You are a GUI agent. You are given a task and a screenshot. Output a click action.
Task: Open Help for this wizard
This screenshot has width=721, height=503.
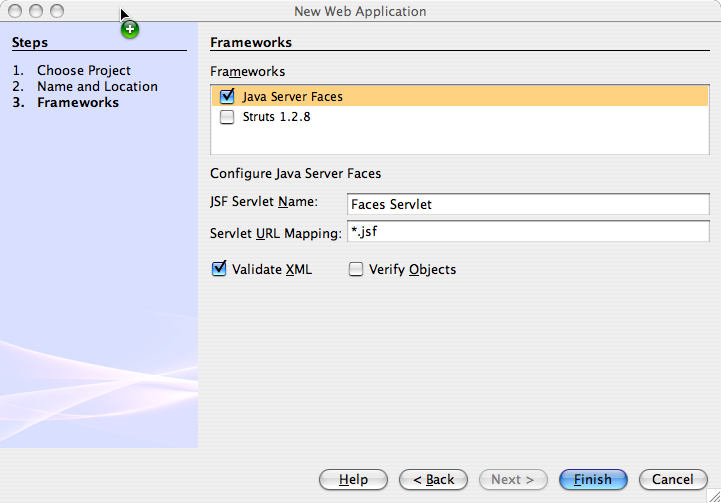click(x=353, y=480)
